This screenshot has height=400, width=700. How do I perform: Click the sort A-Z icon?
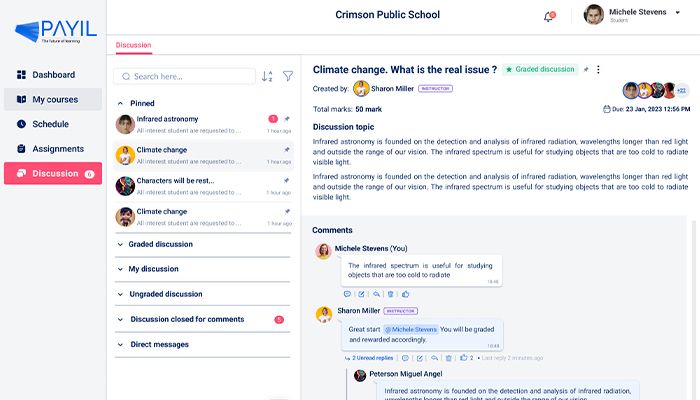pos(267,76)
